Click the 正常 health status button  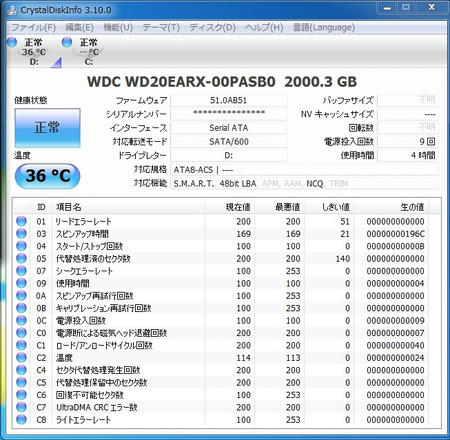(47, 128)
